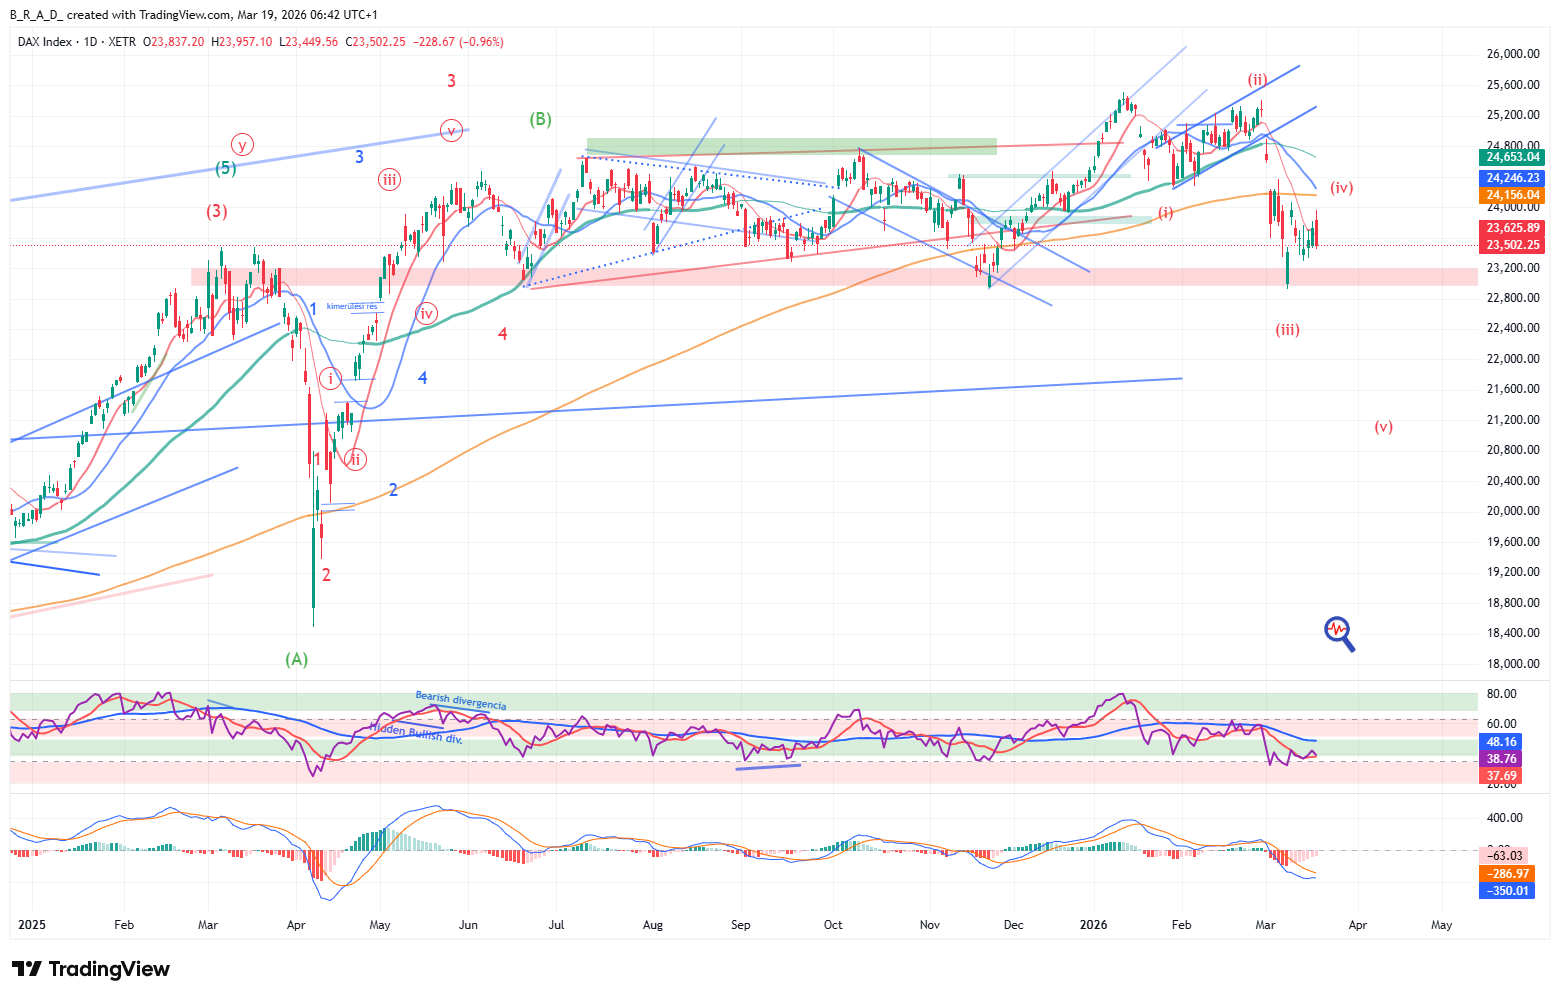Click the TradingView logo at bottom left
1560x999 pixels.
(91, 969)
